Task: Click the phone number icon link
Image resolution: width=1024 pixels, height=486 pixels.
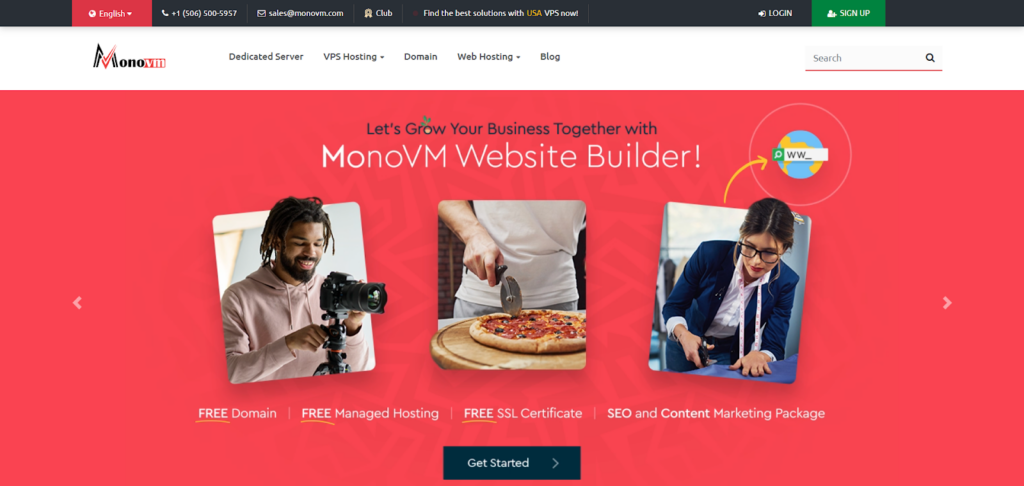Action: 199,13
